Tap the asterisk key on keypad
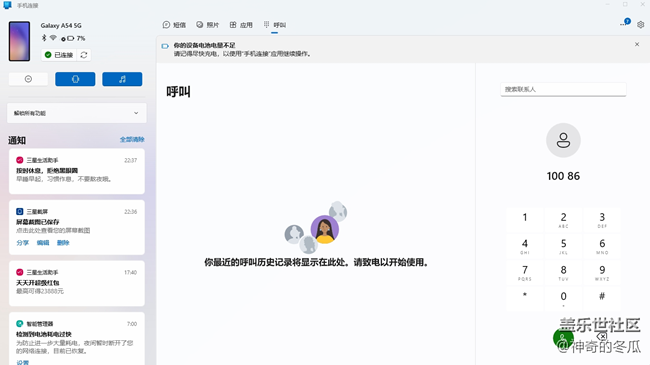 tap(524, 298)
